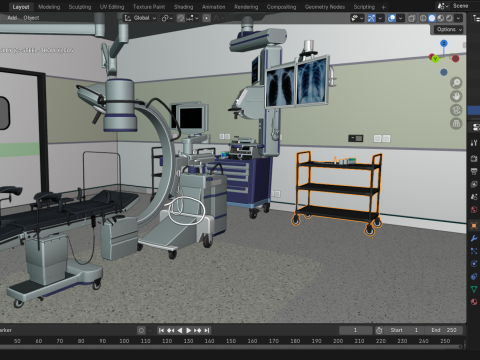Open the Object Constraints properties tab
The width and height of the screenshot is (480, 360).
(474, 276)
